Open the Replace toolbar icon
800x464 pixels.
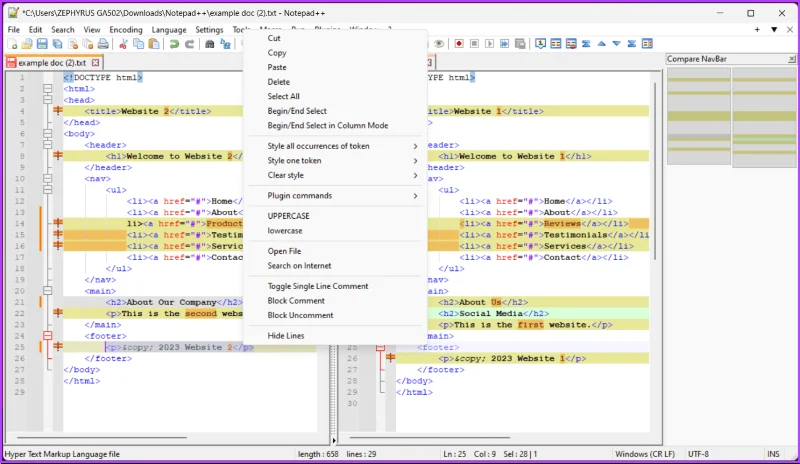tap(225, 44)
